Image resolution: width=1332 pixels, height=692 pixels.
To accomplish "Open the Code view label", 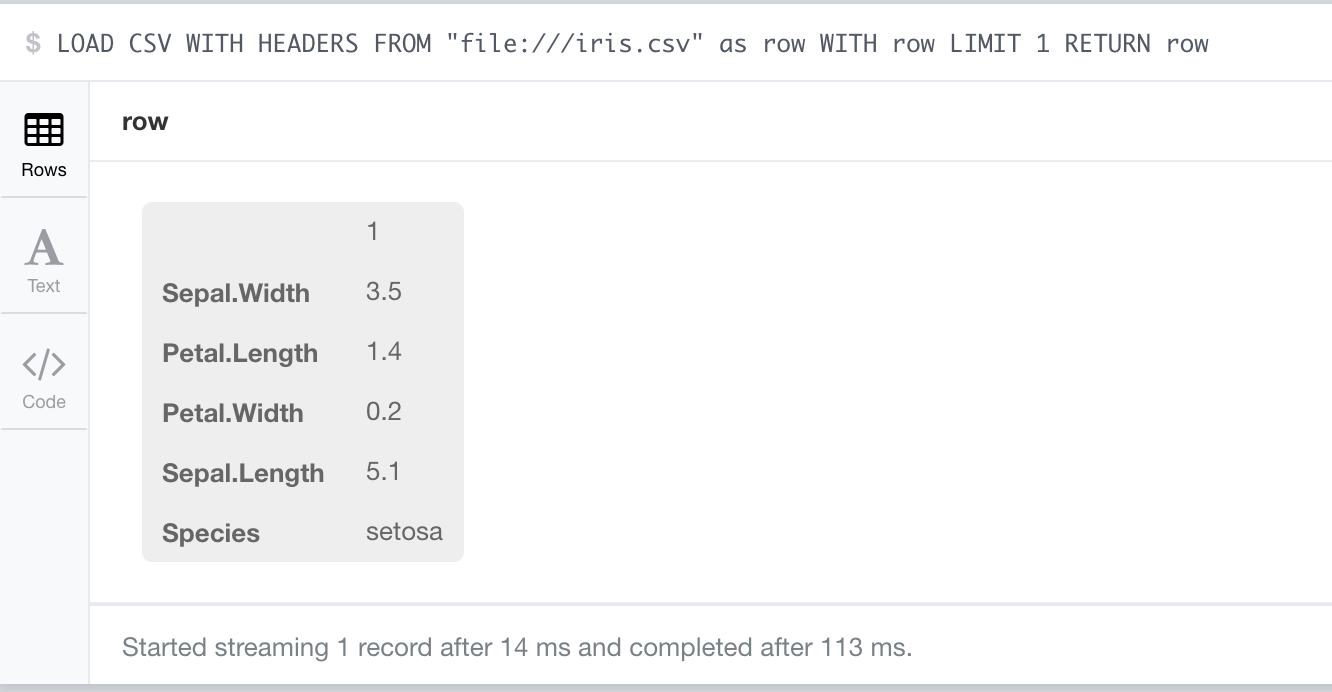I will pyautogui.click(x=44, y=402).
